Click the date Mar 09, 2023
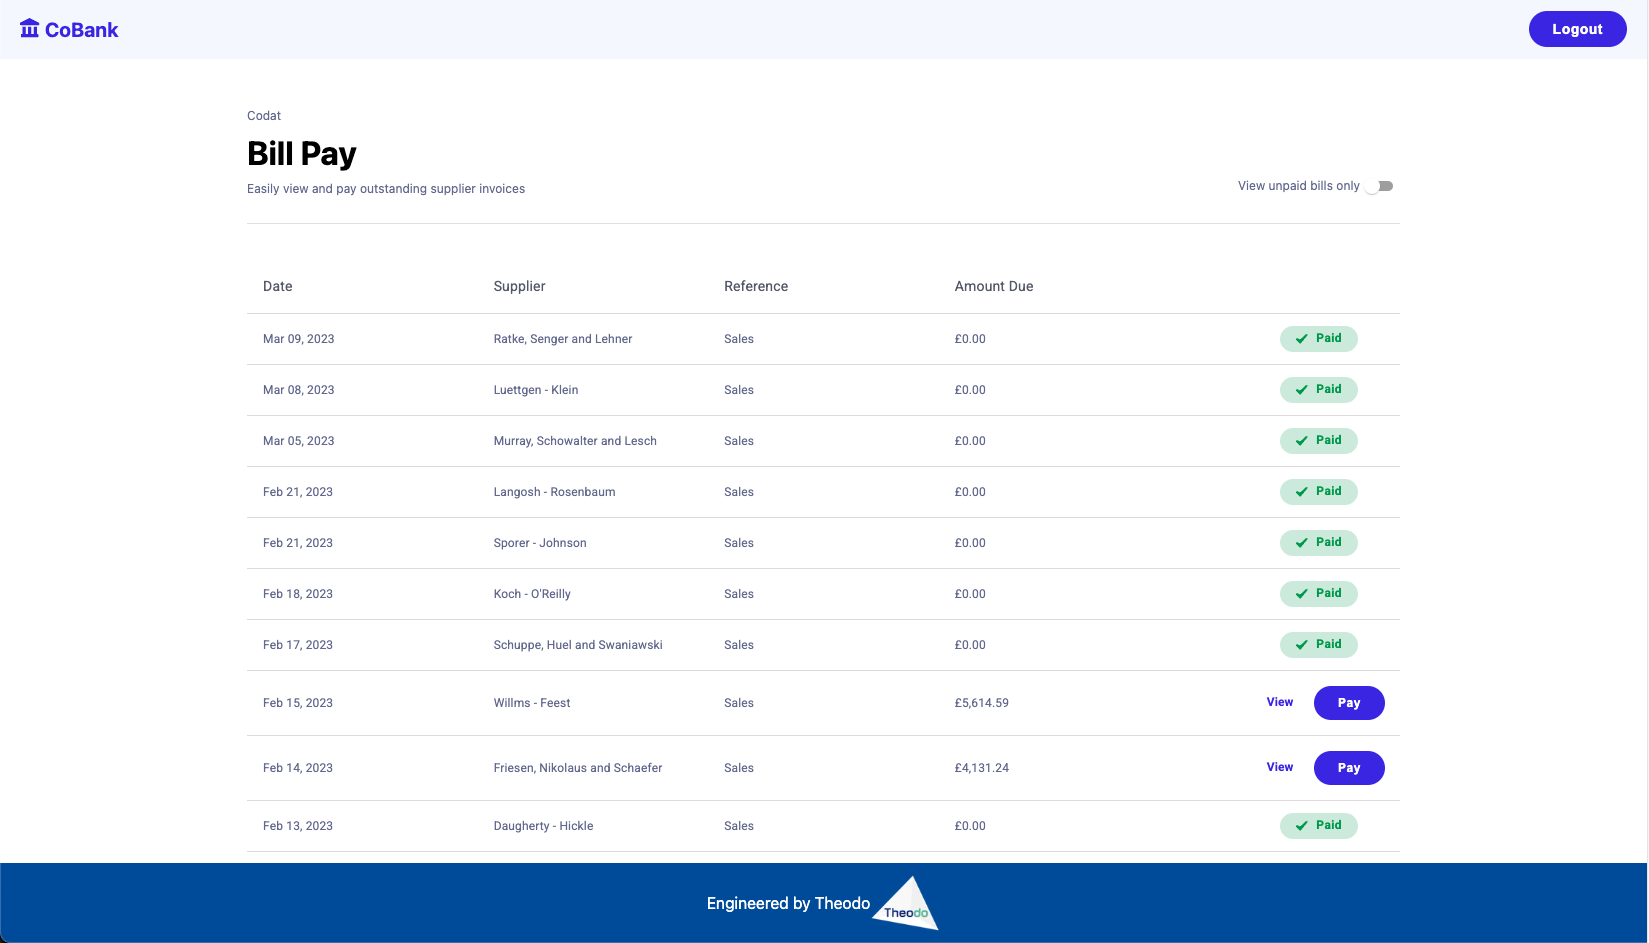The image size is (1649, 943). tap(299, 339)
